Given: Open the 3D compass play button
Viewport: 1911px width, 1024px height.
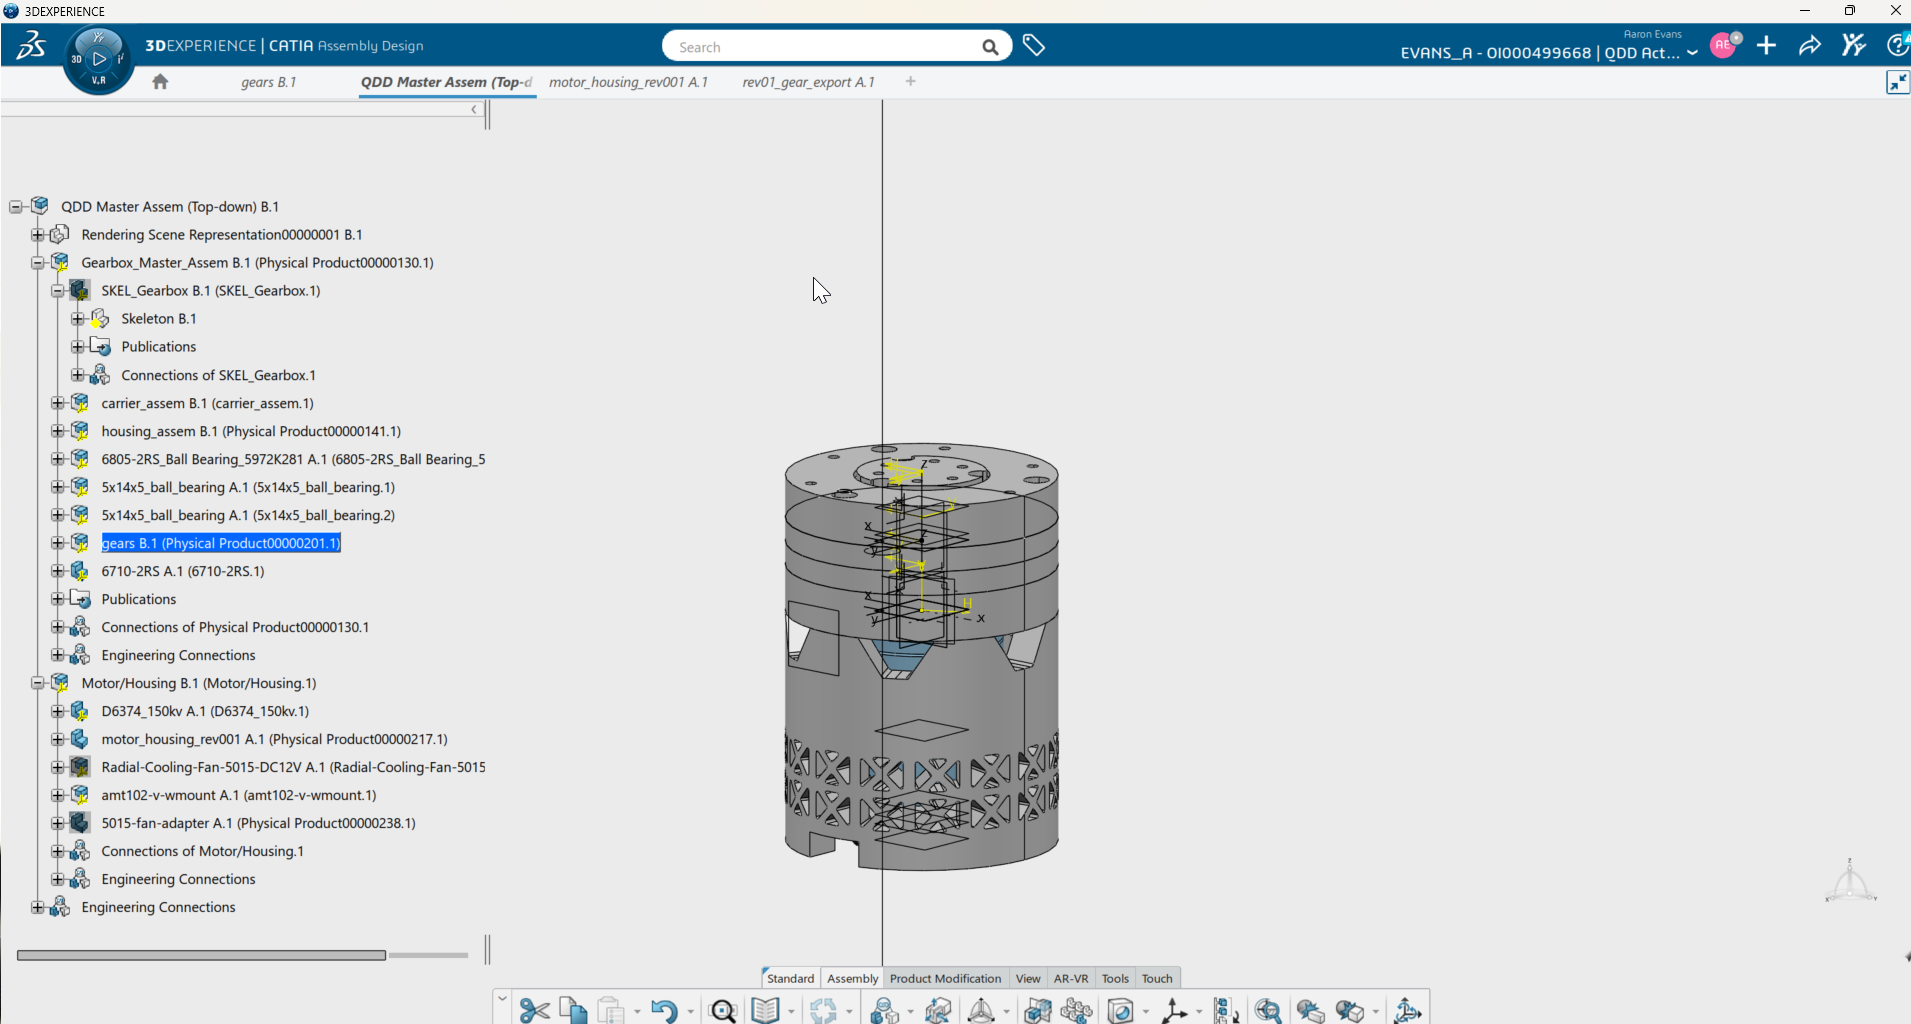Looking at the screenshot, I should (98, 59).
